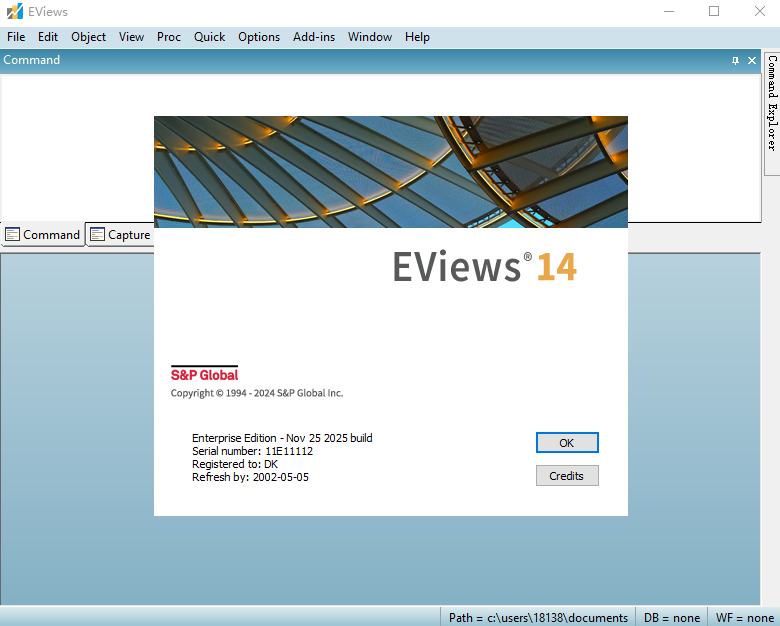Pin the Command panel
Screen dimensions: 780x626
[735, 61]
